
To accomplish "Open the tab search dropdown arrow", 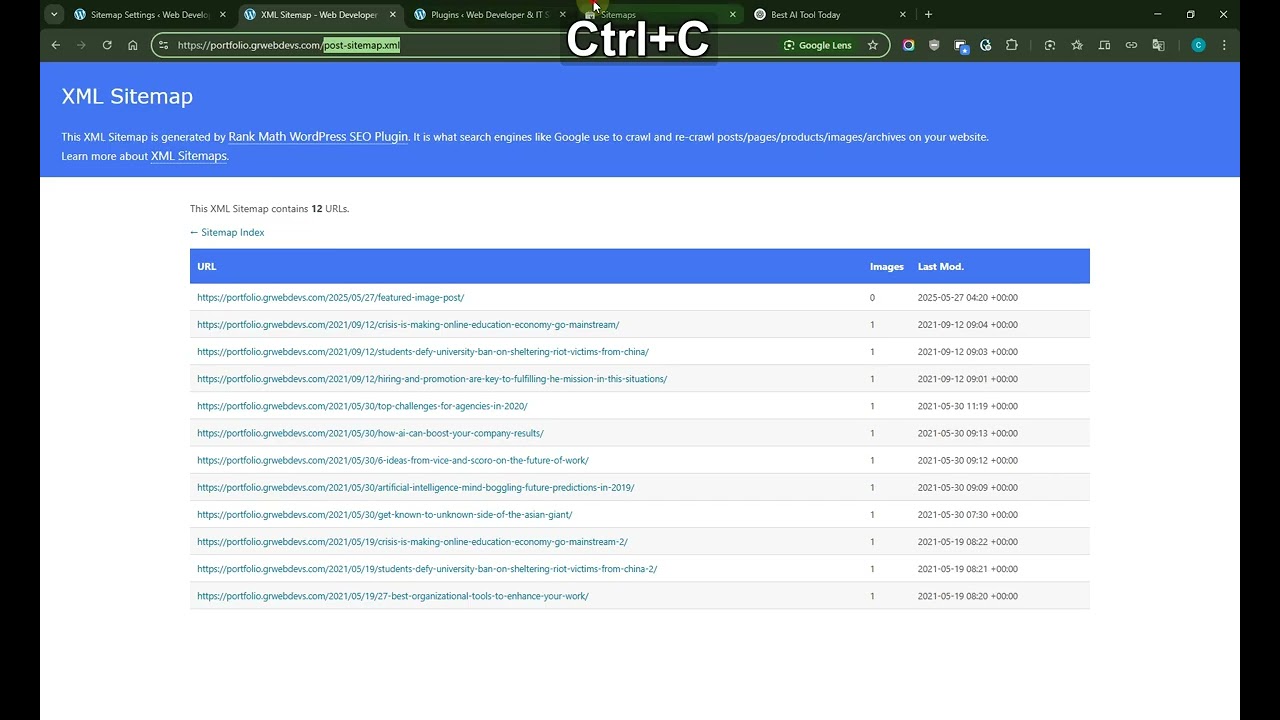I will pos(54,14).
